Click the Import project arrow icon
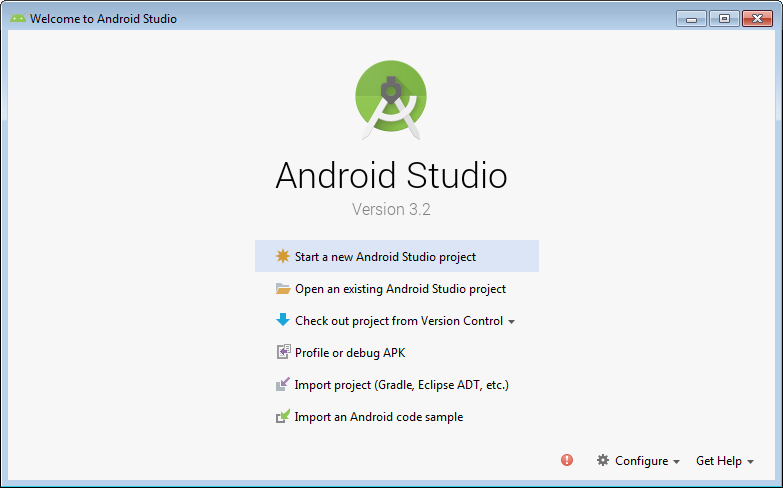 point(283,385)
